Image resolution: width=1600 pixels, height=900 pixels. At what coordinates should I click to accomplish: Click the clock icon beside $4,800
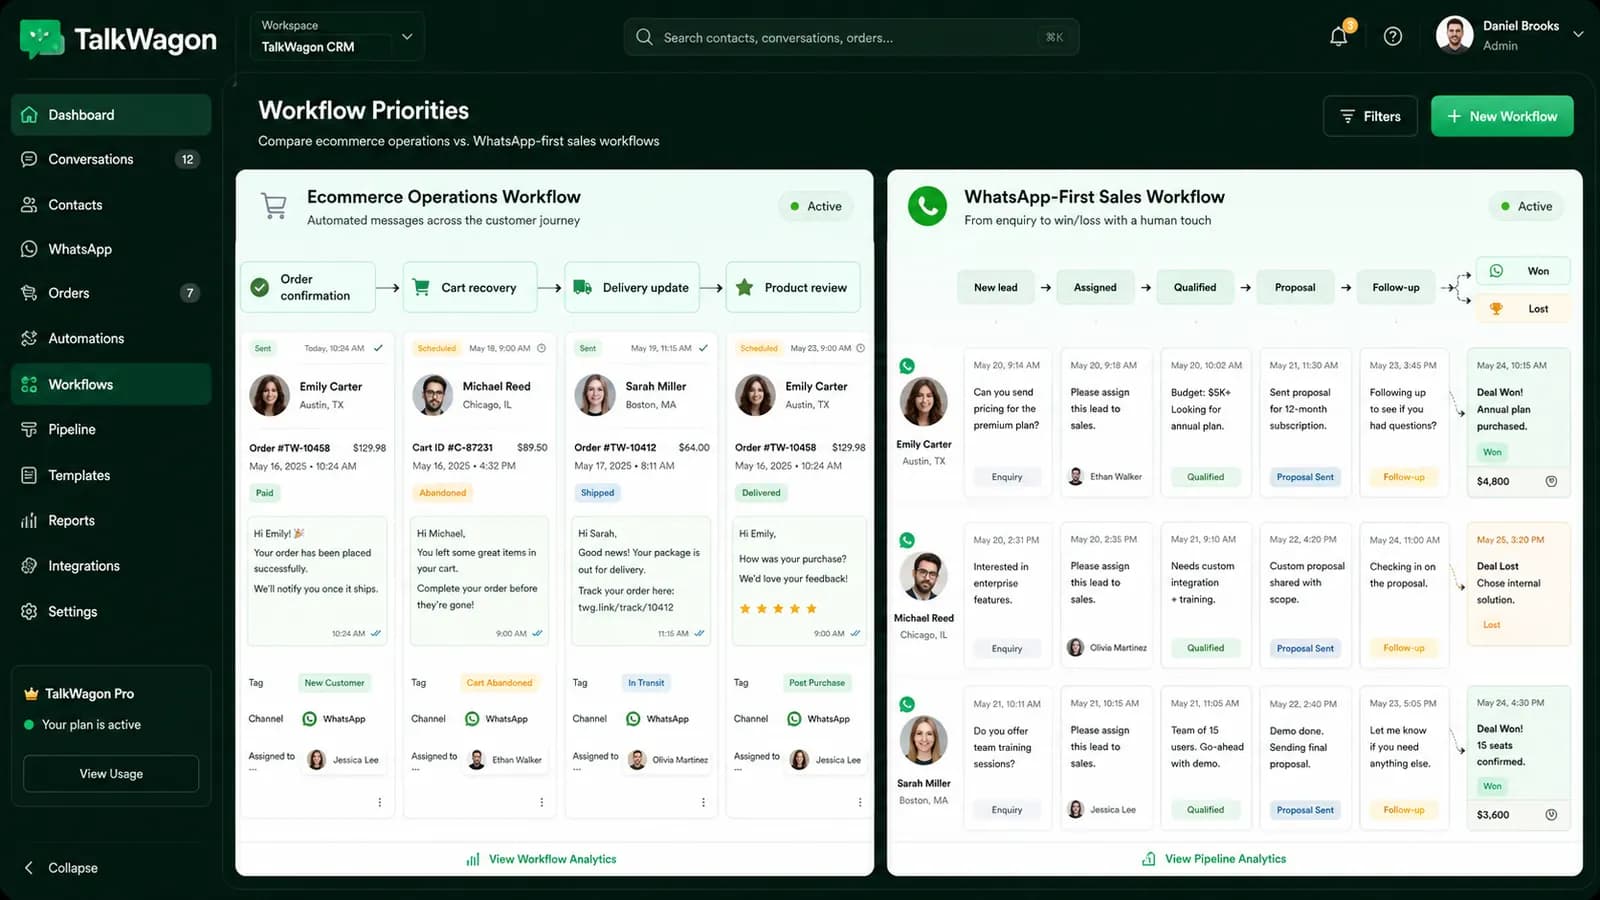(x=1551, y=481)
